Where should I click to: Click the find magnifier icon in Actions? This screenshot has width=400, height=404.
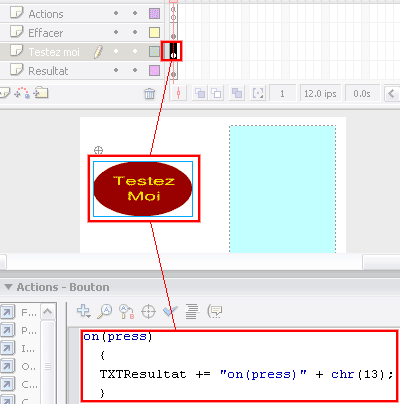click(104, 312)
